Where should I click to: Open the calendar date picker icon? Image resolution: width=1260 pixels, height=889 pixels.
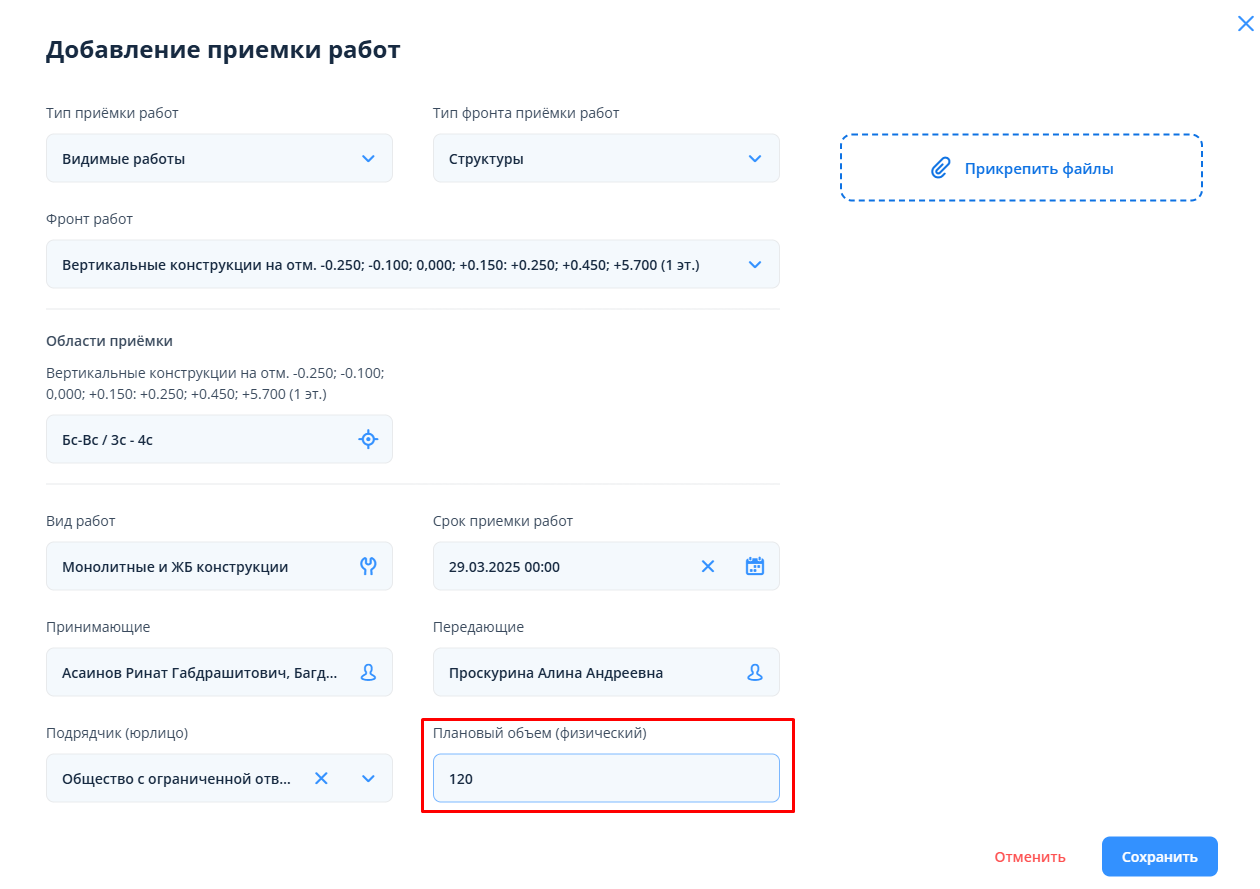click(755, 567)
